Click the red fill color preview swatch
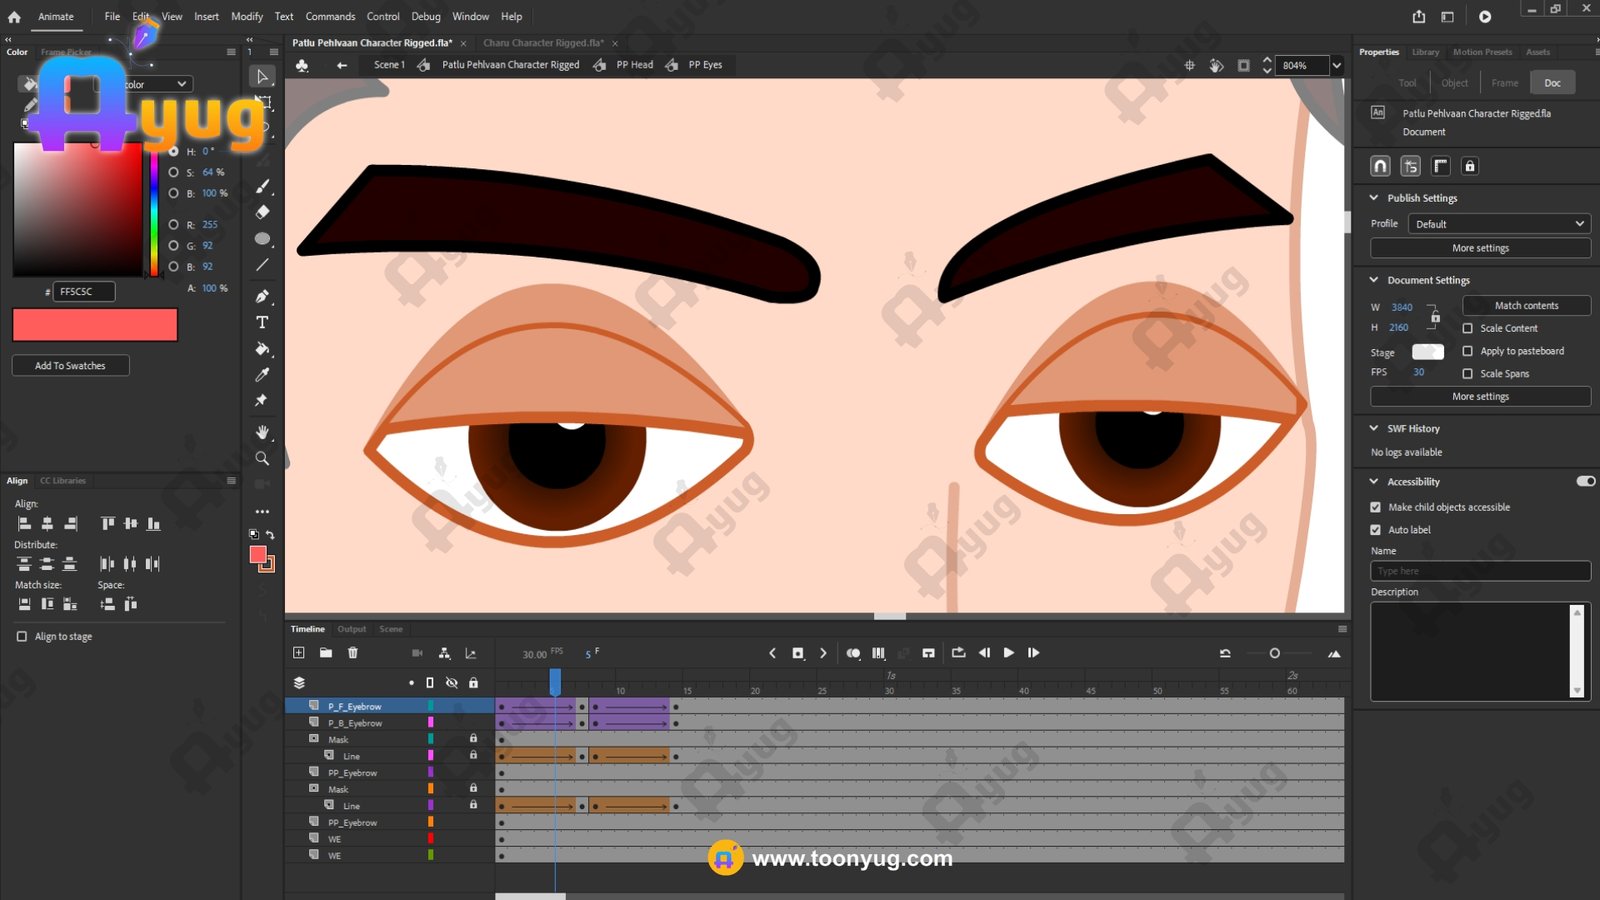This screenshot has width=1600, height=900. [x=95, y=325]
